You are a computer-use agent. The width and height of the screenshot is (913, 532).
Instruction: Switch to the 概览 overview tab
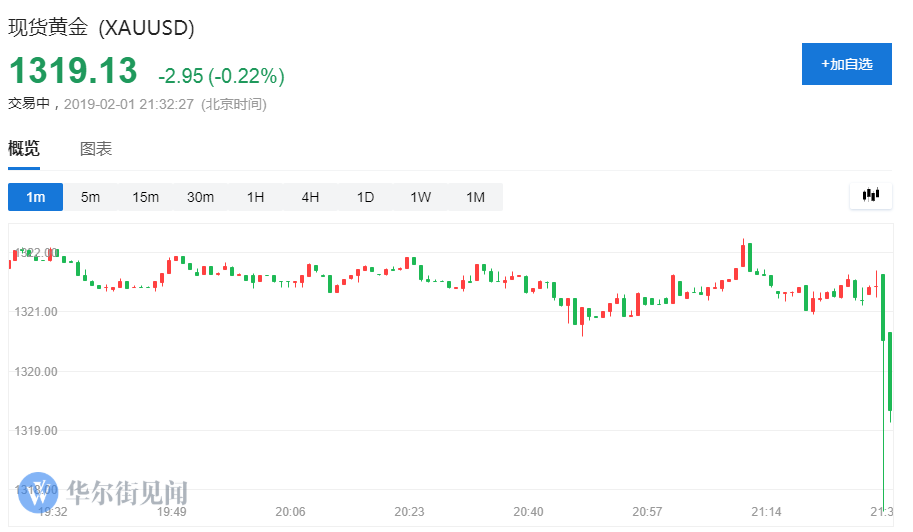point(24,149)
